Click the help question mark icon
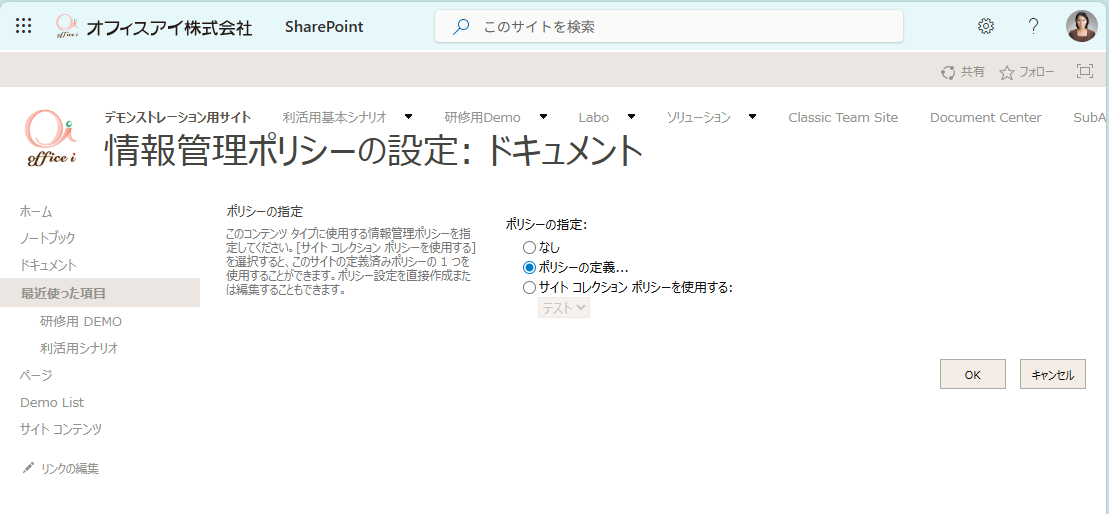The width and height of the screenshot is (1109, 514). click(x=1034, y=26)
